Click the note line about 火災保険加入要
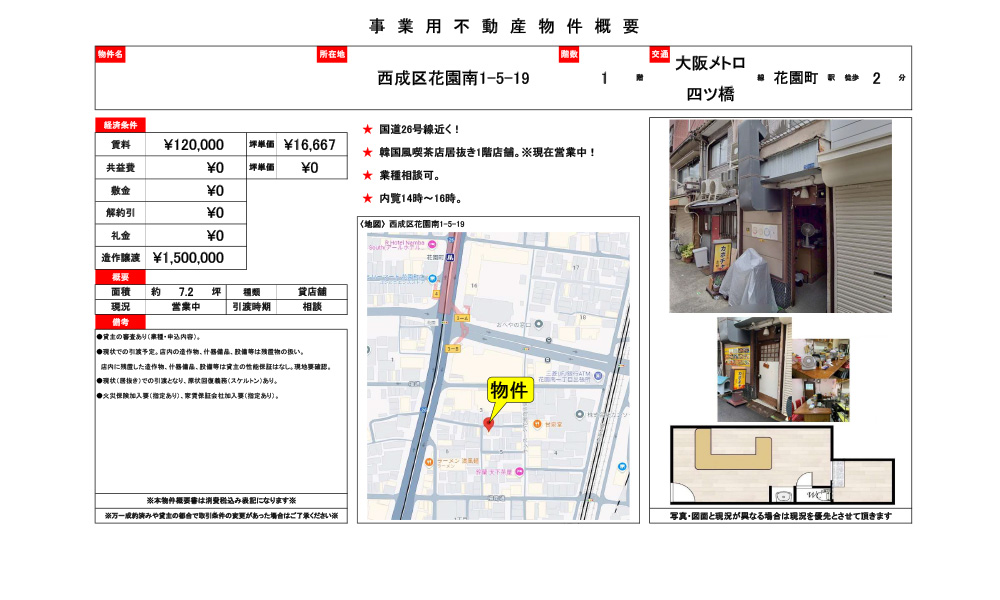 188,396
